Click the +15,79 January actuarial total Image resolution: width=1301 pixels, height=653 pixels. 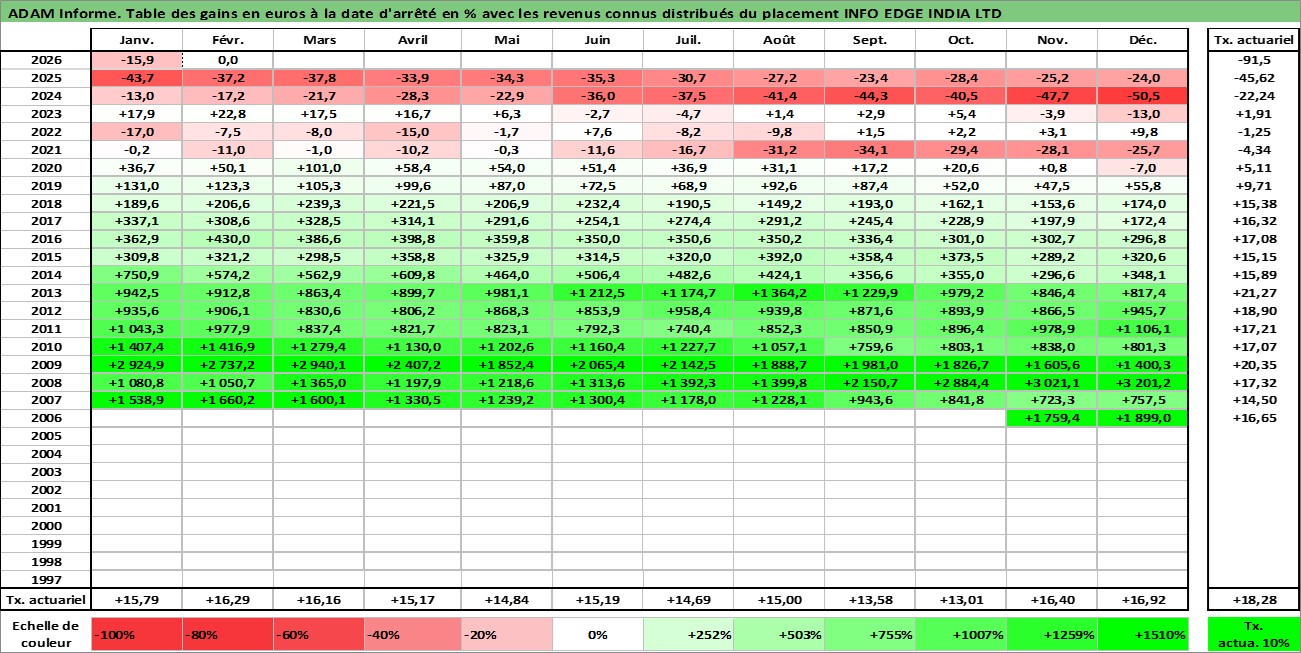[136, 600]
